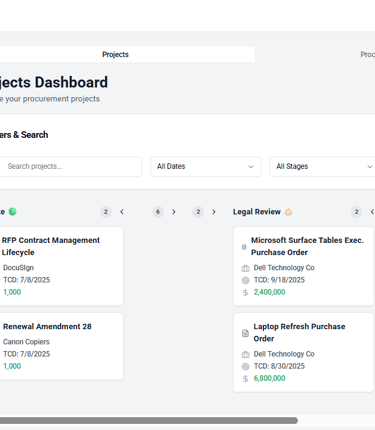Click the Legal Review stage status icon
Screen dimensions: 375x430
[288, 212]
